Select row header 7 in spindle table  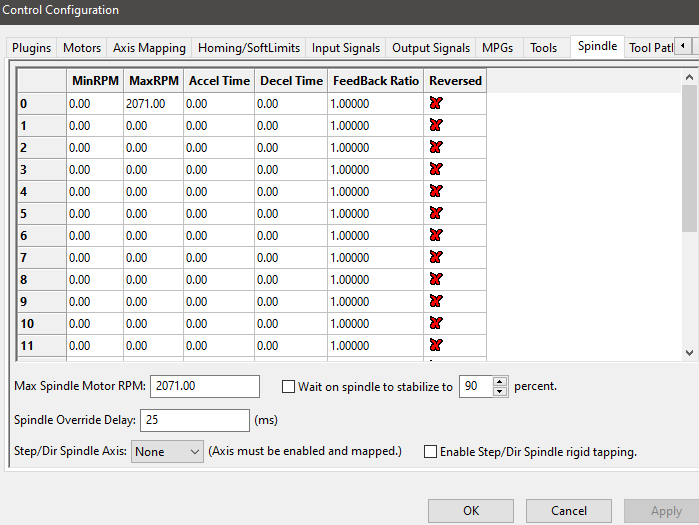(x=42, y=258)
